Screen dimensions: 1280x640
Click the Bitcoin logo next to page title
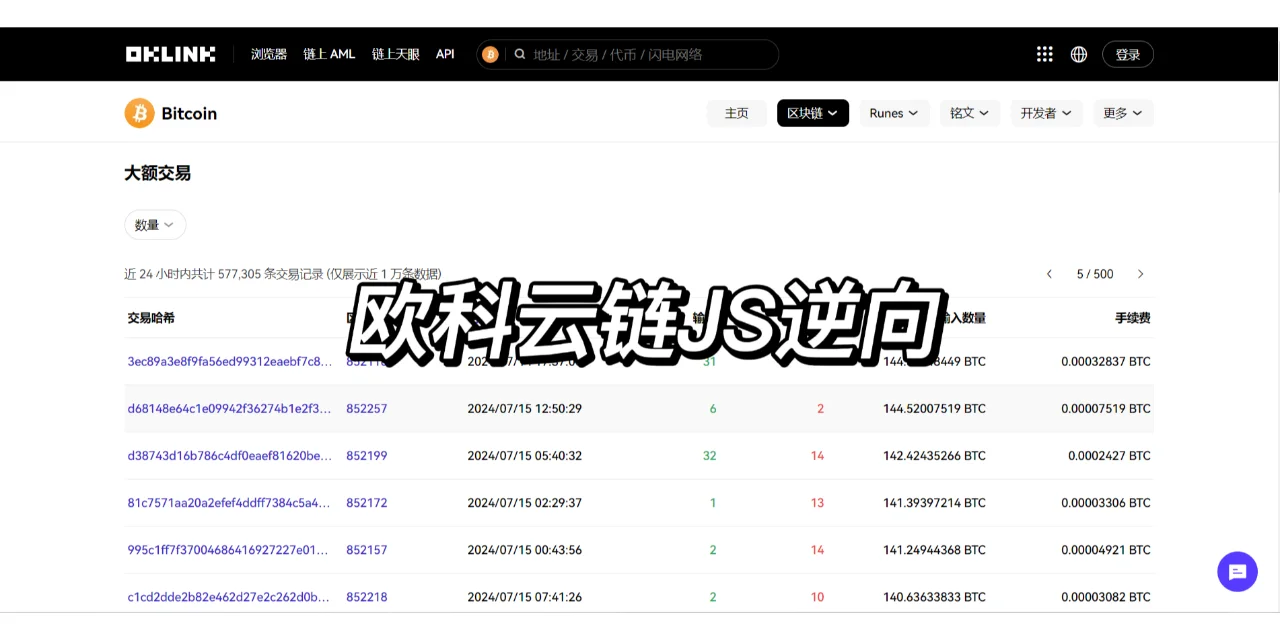pyautogui.click(x=139, y=112)
